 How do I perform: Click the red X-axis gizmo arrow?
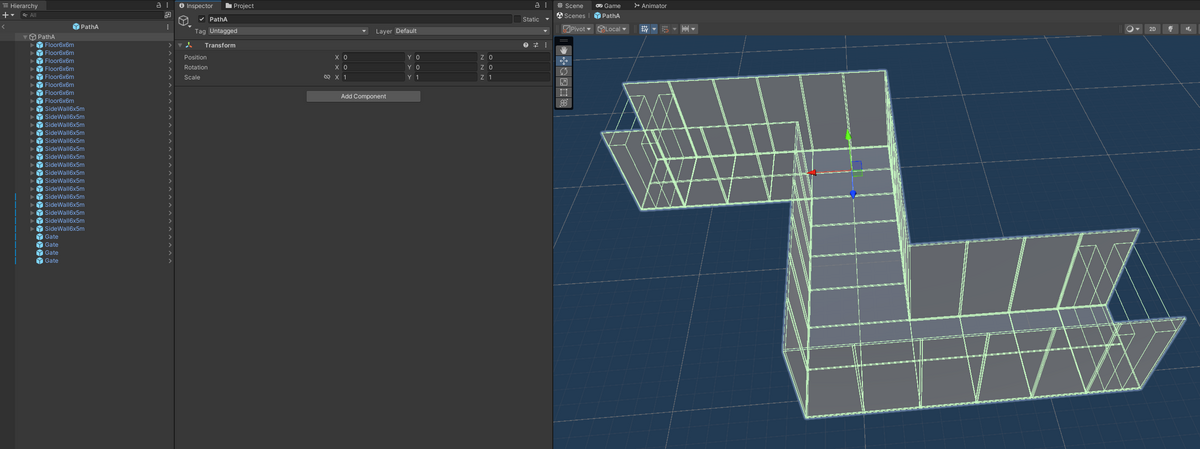coord(814,173)
